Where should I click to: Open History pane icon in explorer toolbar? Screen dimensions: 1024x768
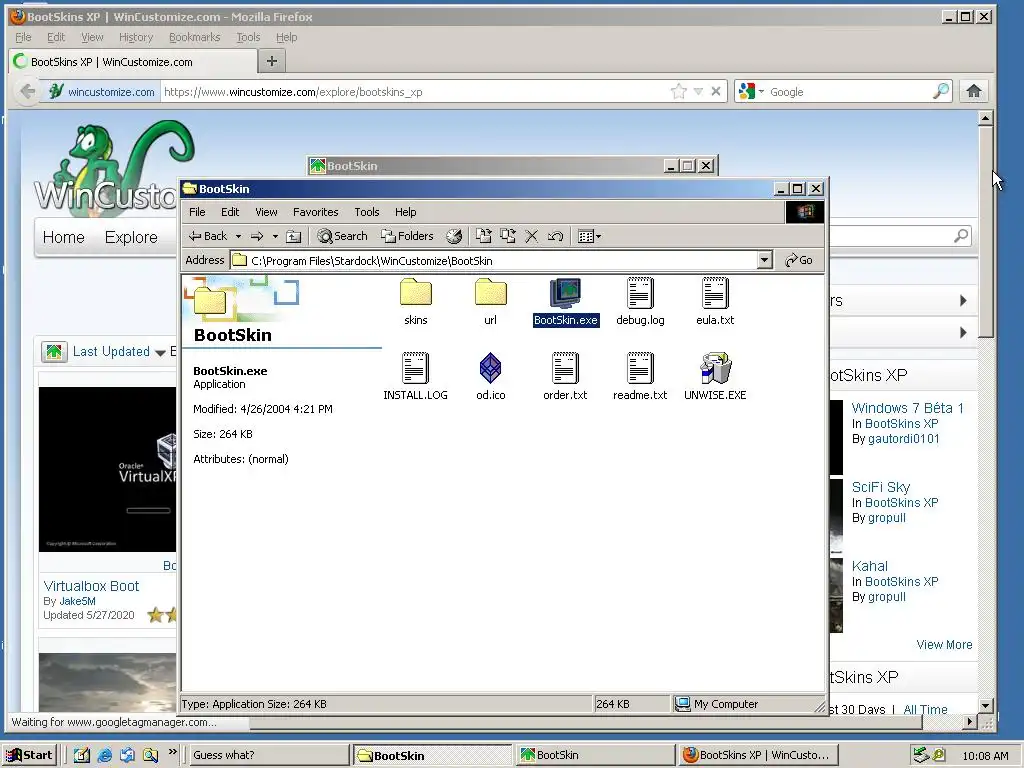click(454, 236)
